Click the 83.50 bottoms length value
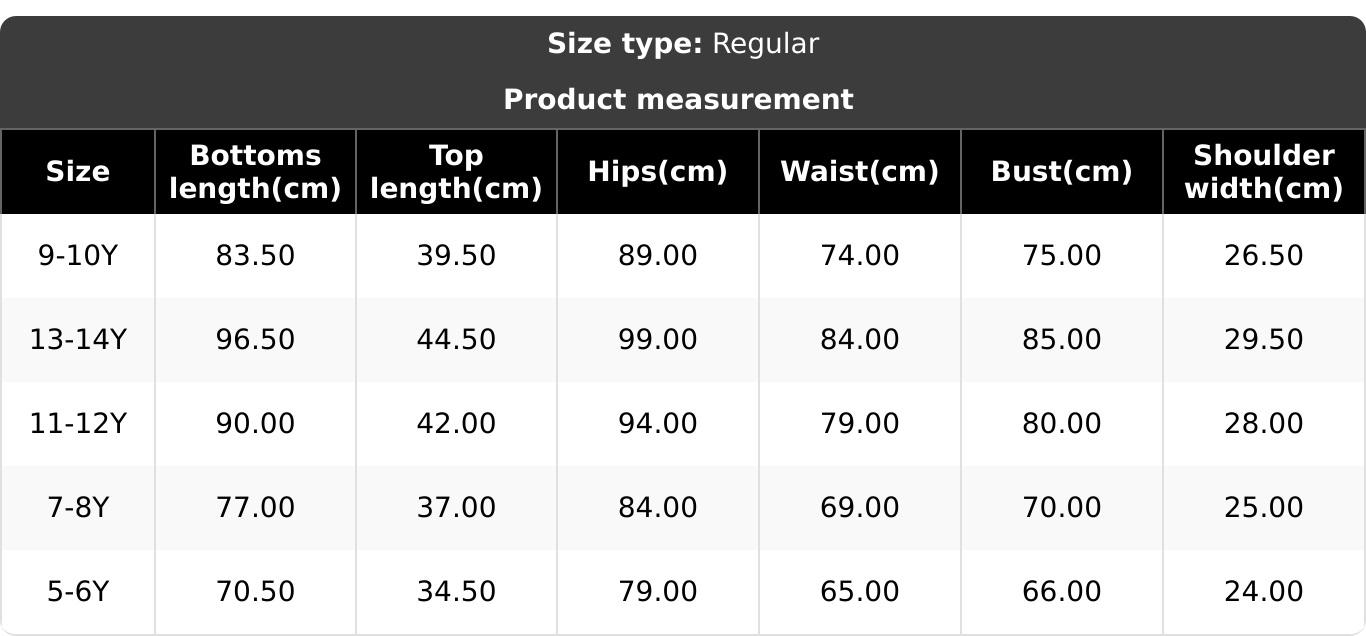Image resolution: width=1366 pixels, height=636 pixels. point(255,256)
